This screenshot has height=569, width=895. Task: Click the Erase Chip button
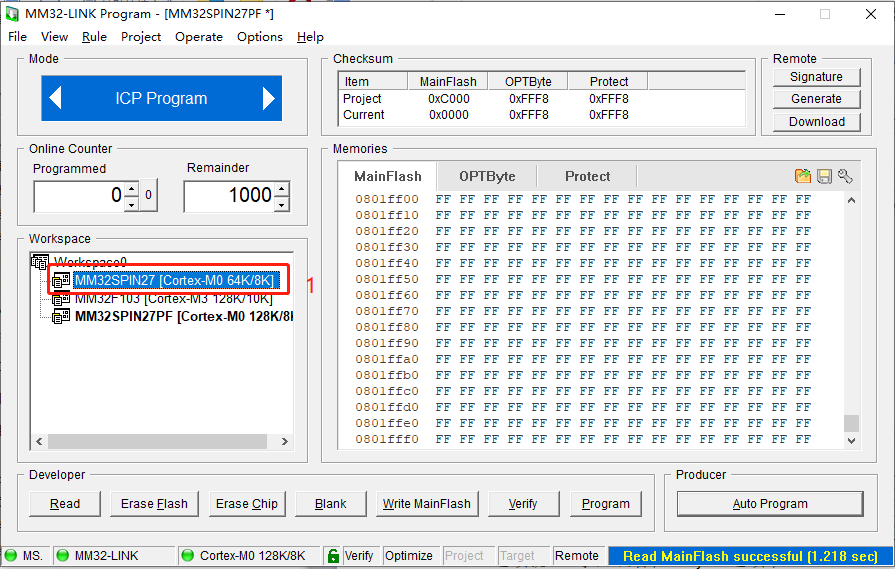[x=247, y=504]
